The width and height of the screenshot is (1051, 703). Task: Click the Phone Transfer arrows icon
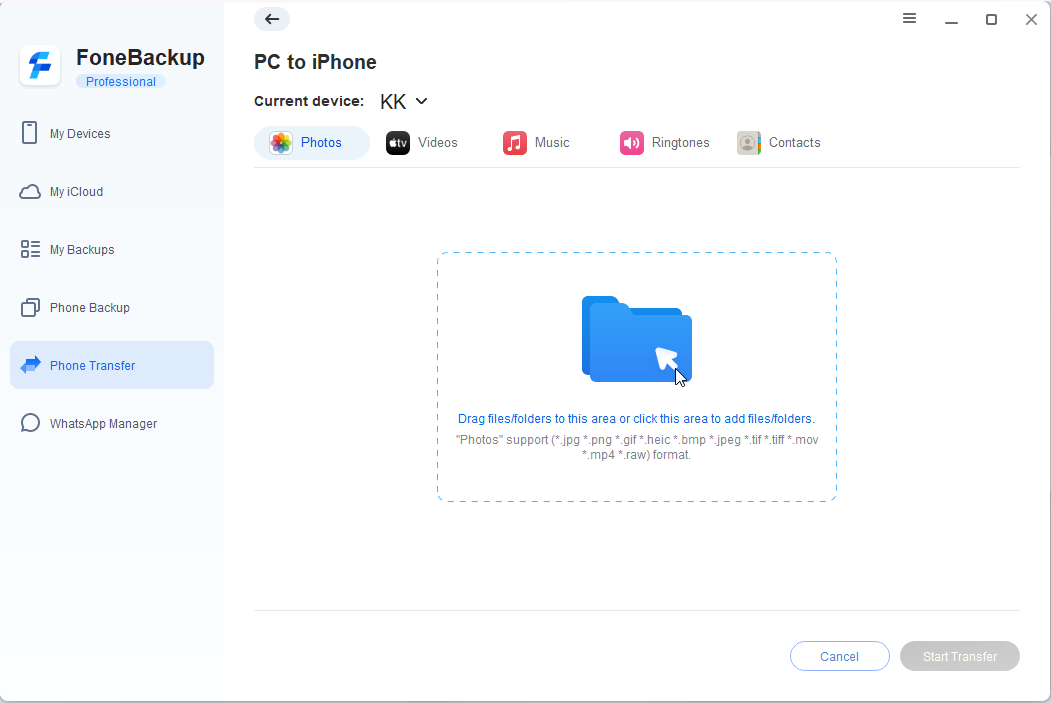click(30, 365)
